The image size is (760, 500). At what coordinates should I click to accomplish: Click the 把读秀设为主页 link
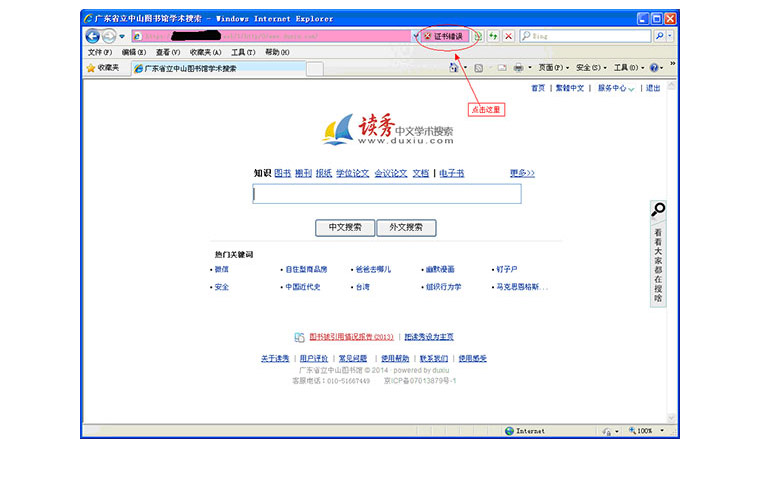tap(429, 337)
